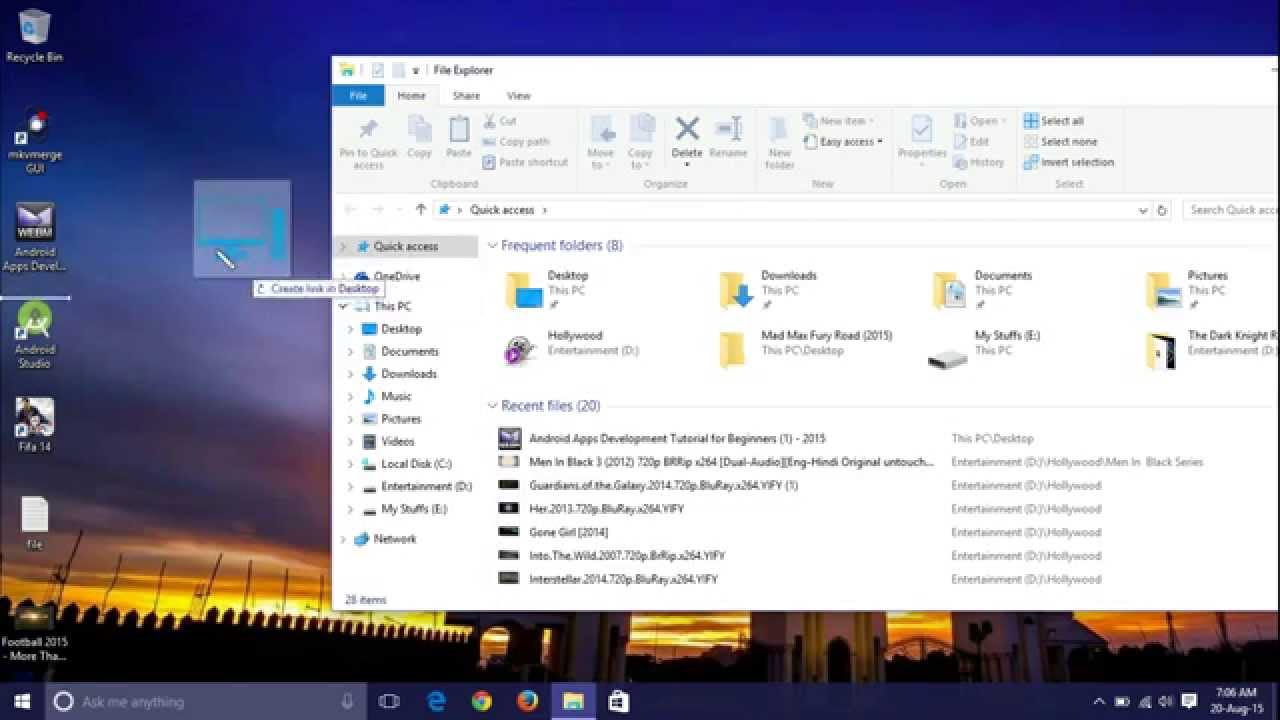Pin current folder to Quick access
Viewport: 1280px width, 720px height.
pos(366,140)
